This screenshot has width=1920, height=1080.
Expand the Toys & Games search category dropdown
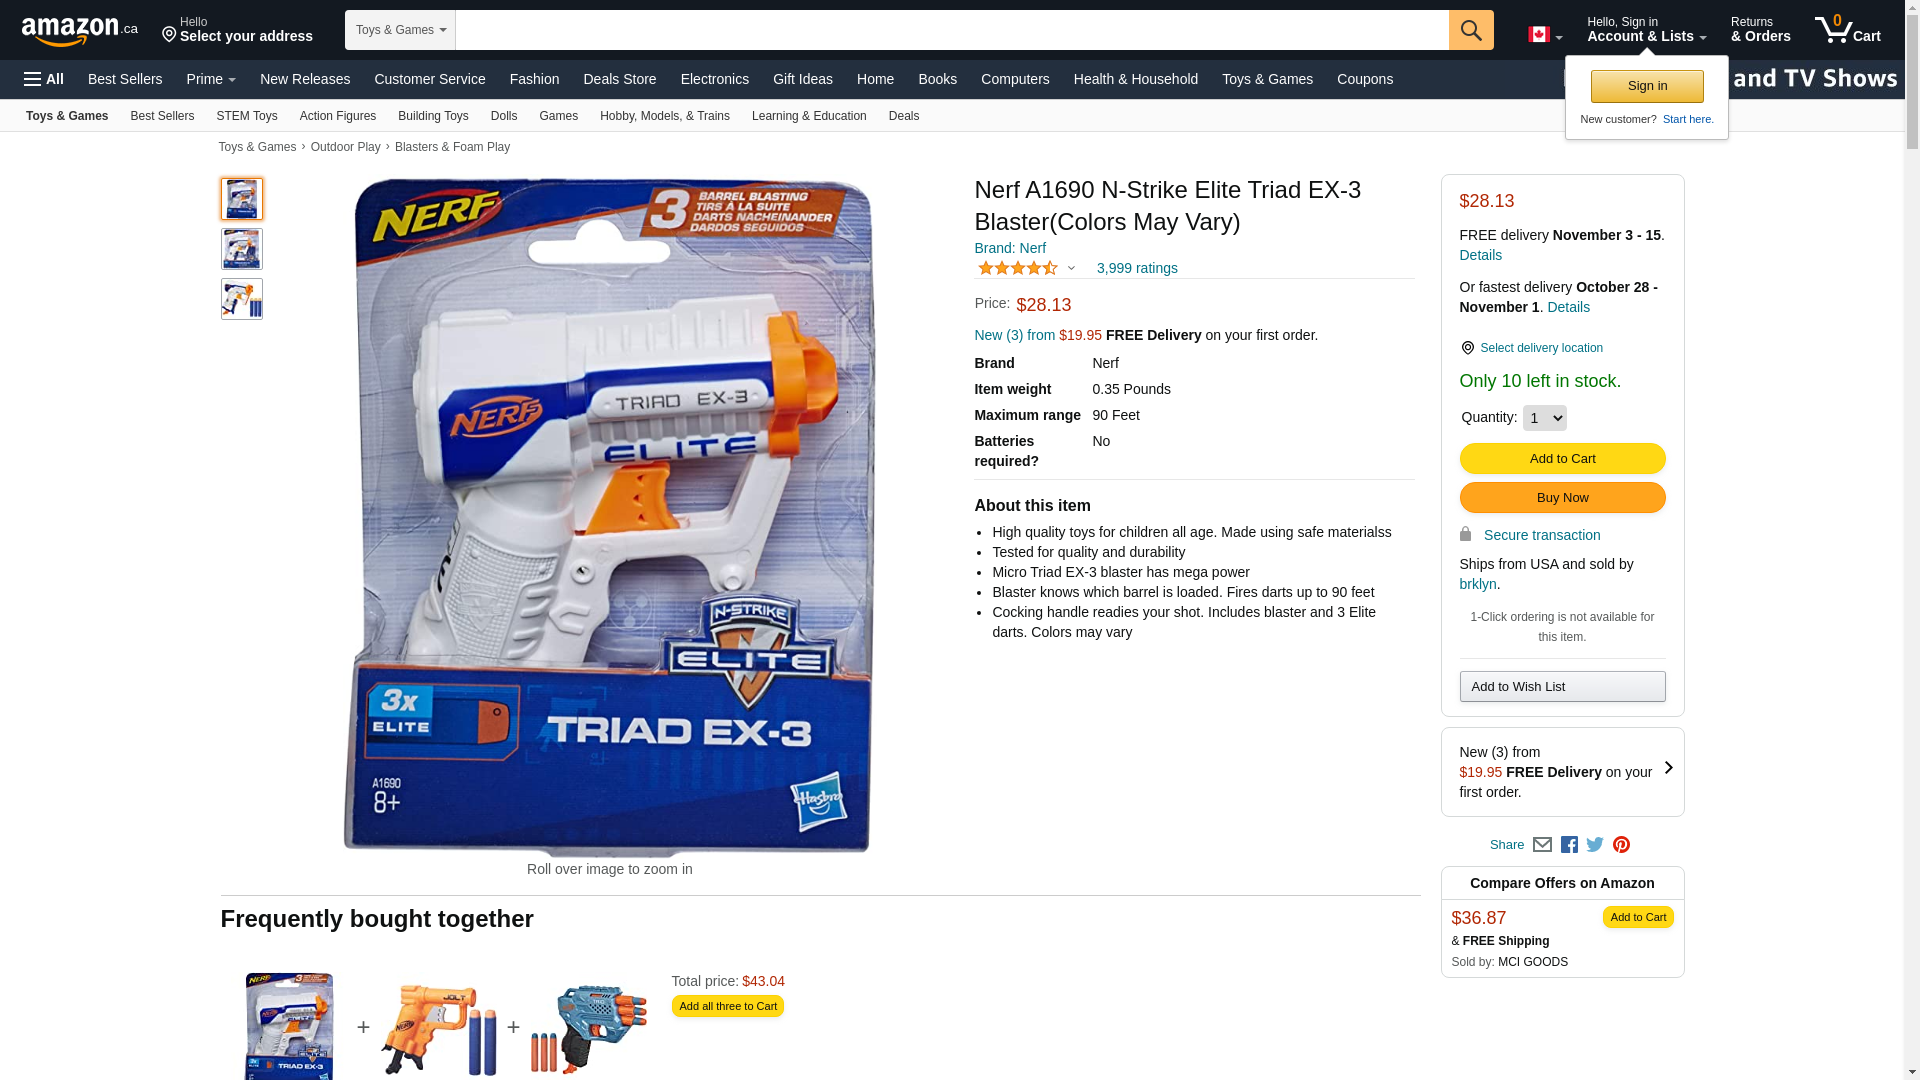tap(400, 30)
